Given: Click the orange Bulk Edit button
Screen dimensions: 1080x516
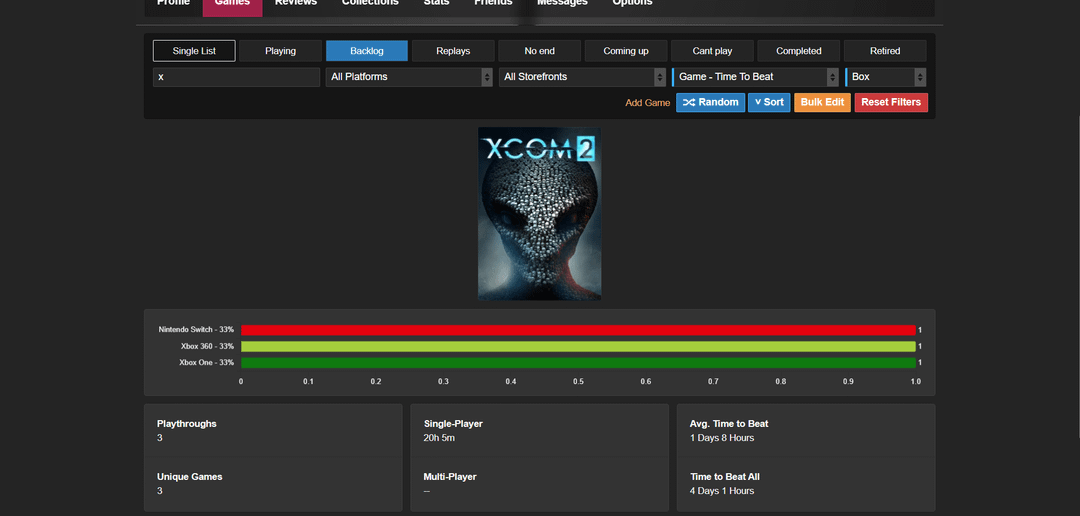Looking at the screenshot, I should 822,102.
